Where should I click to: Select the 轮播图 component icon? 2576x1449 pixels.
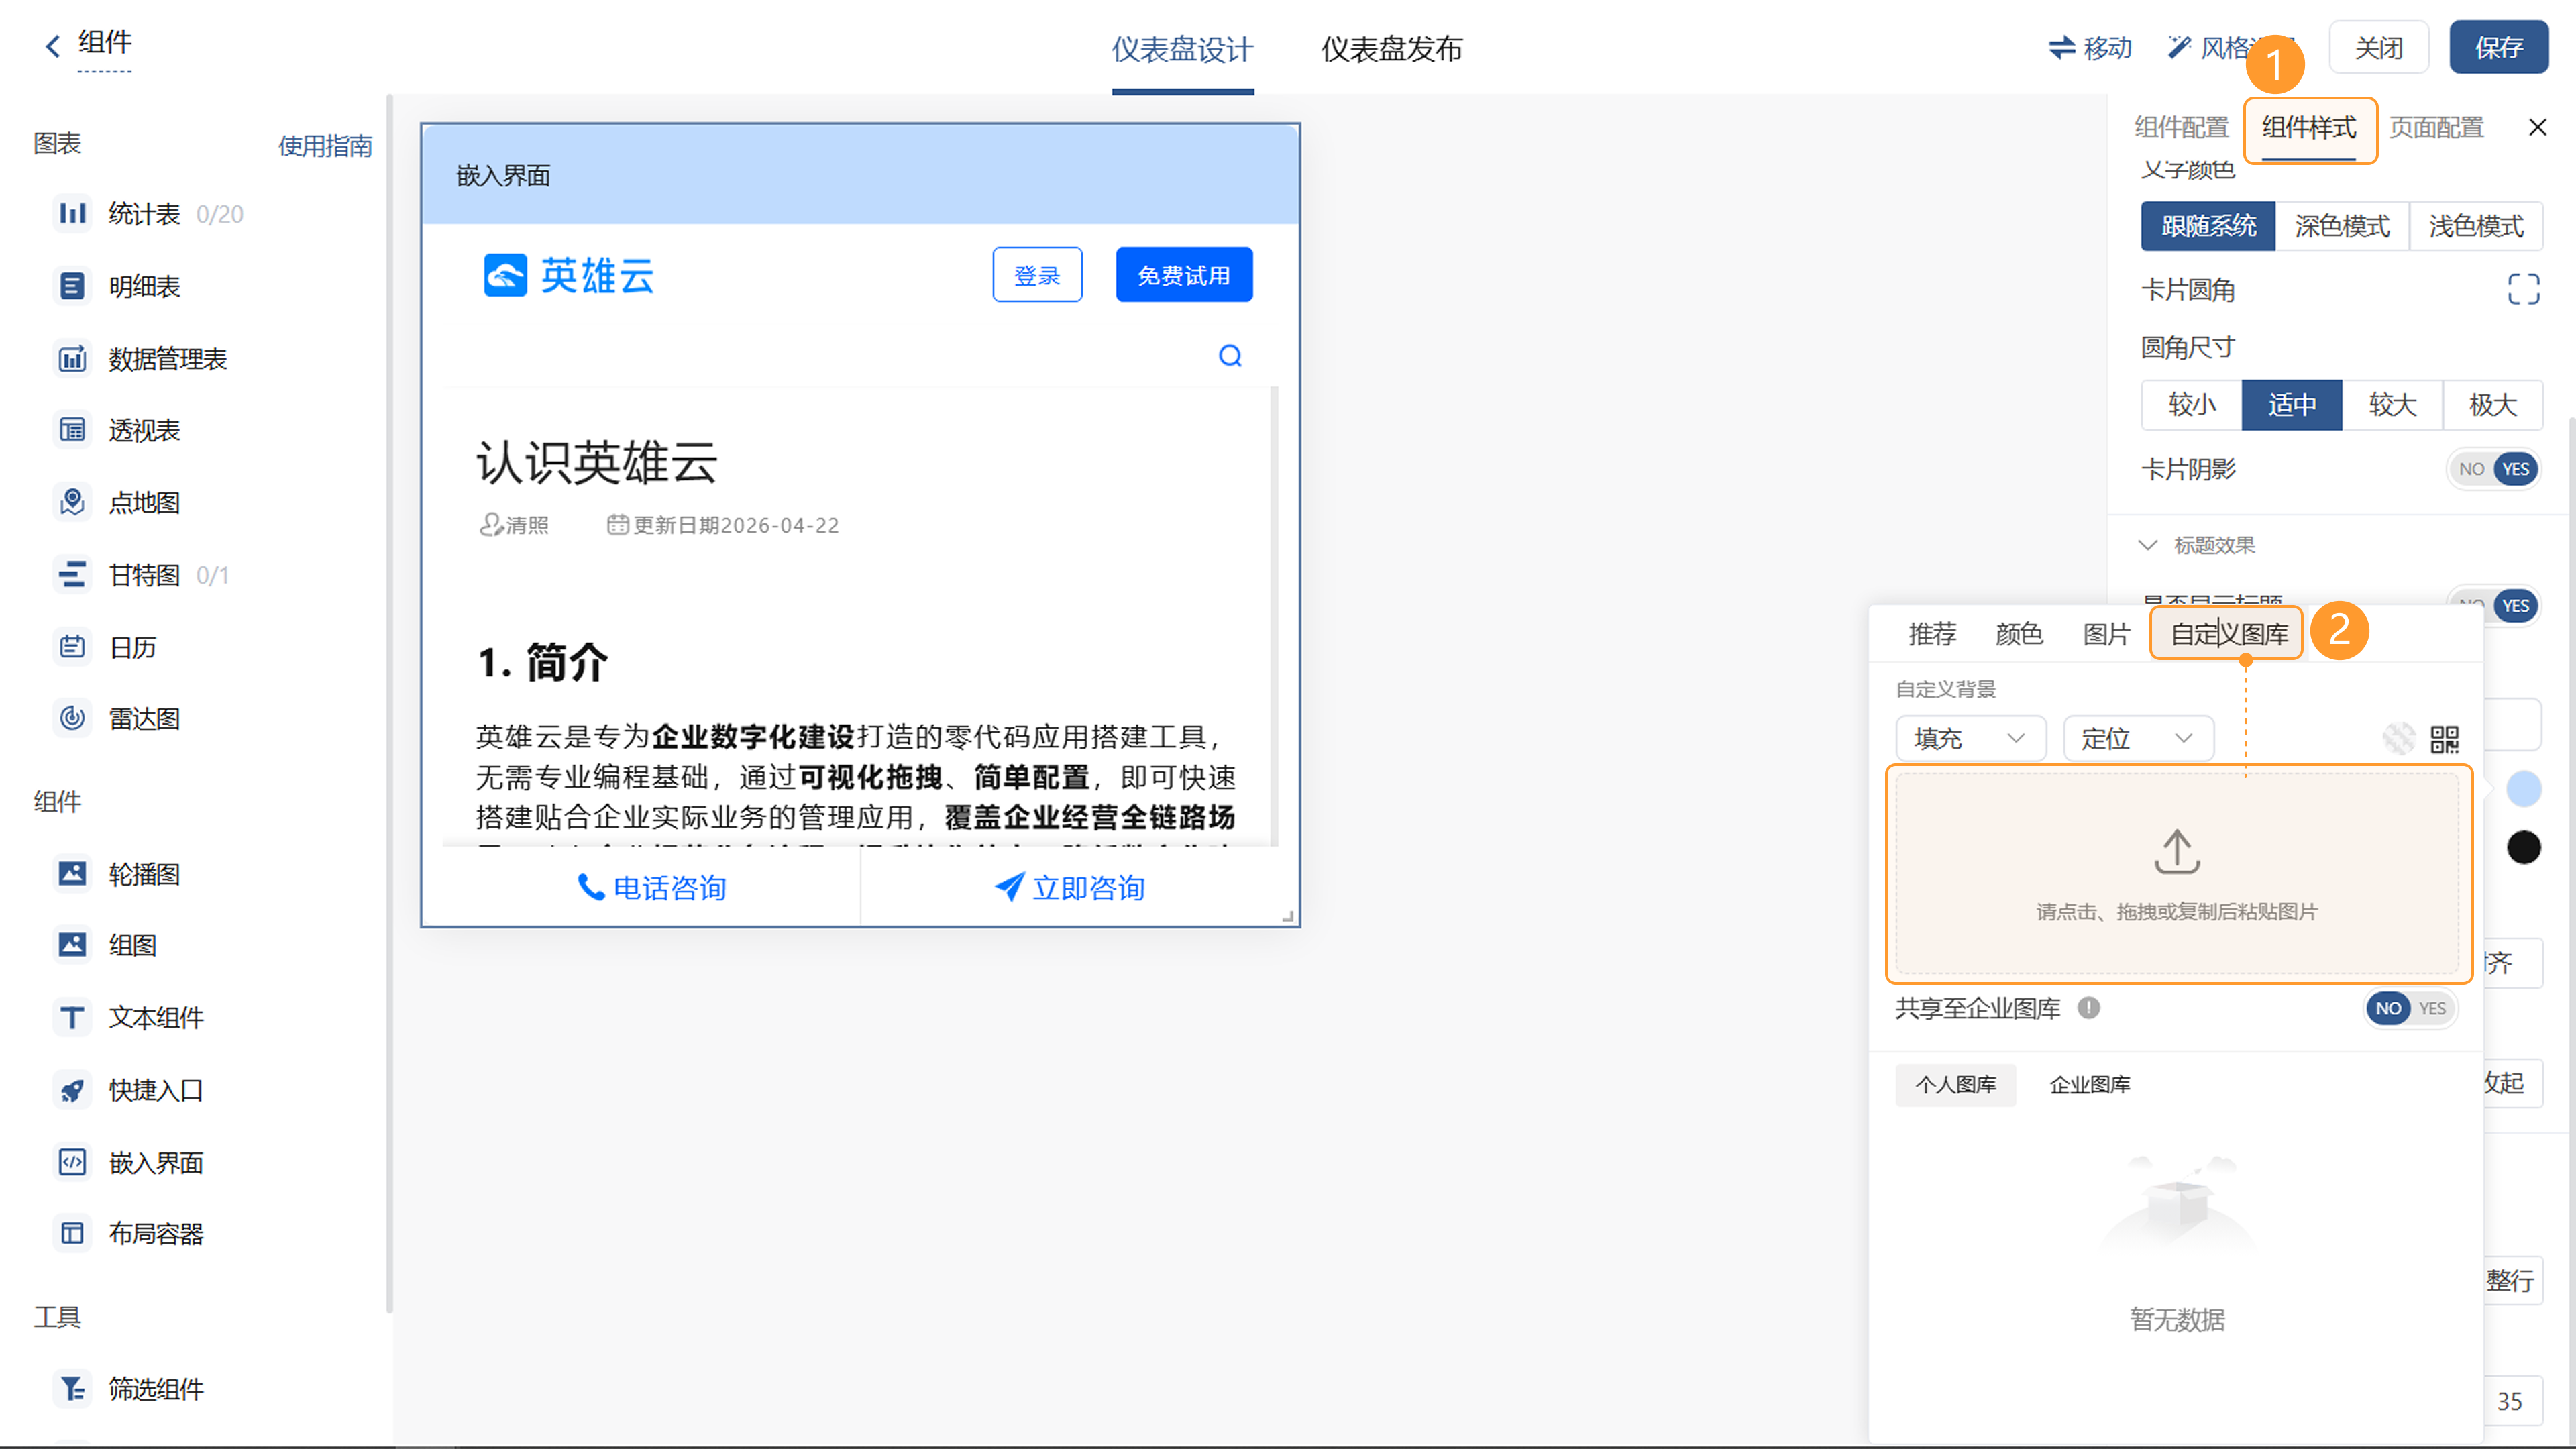[x=72, y=873]
